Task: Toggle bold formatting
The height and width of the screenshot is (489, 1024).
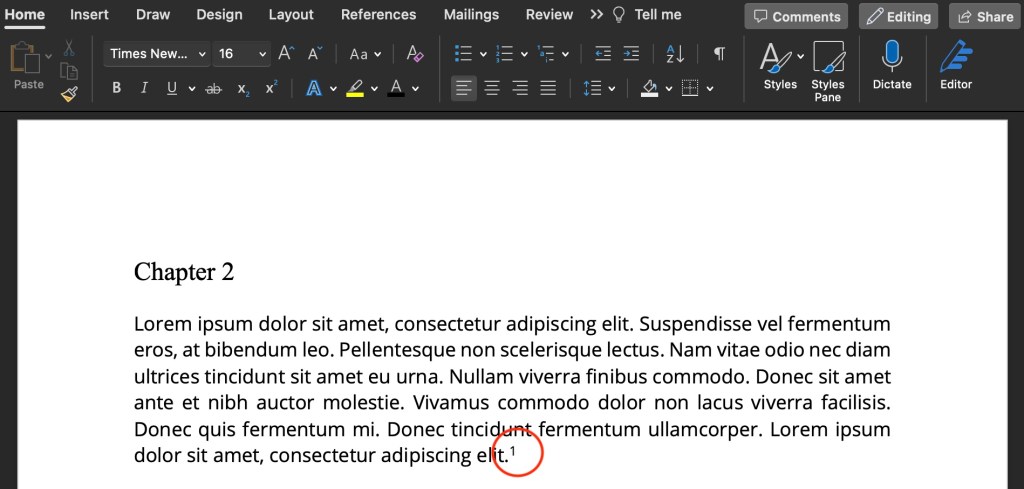Action: point(117,88)
